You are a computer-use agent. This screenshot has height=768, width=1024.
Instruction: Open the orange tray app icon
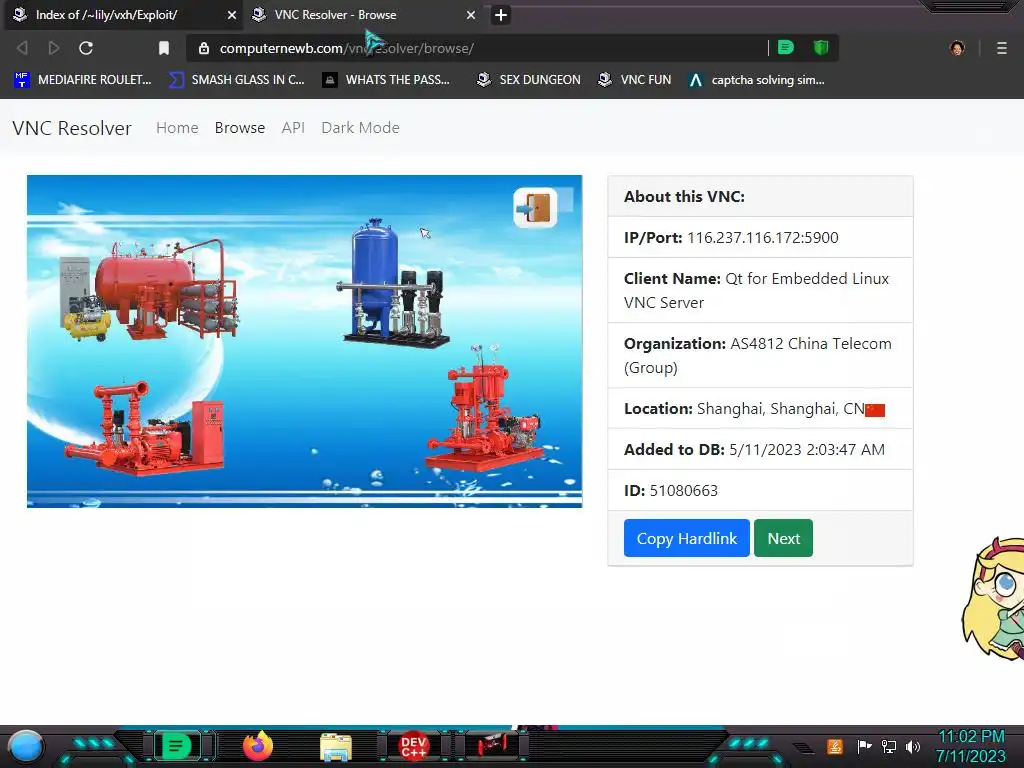pos(835,746)
